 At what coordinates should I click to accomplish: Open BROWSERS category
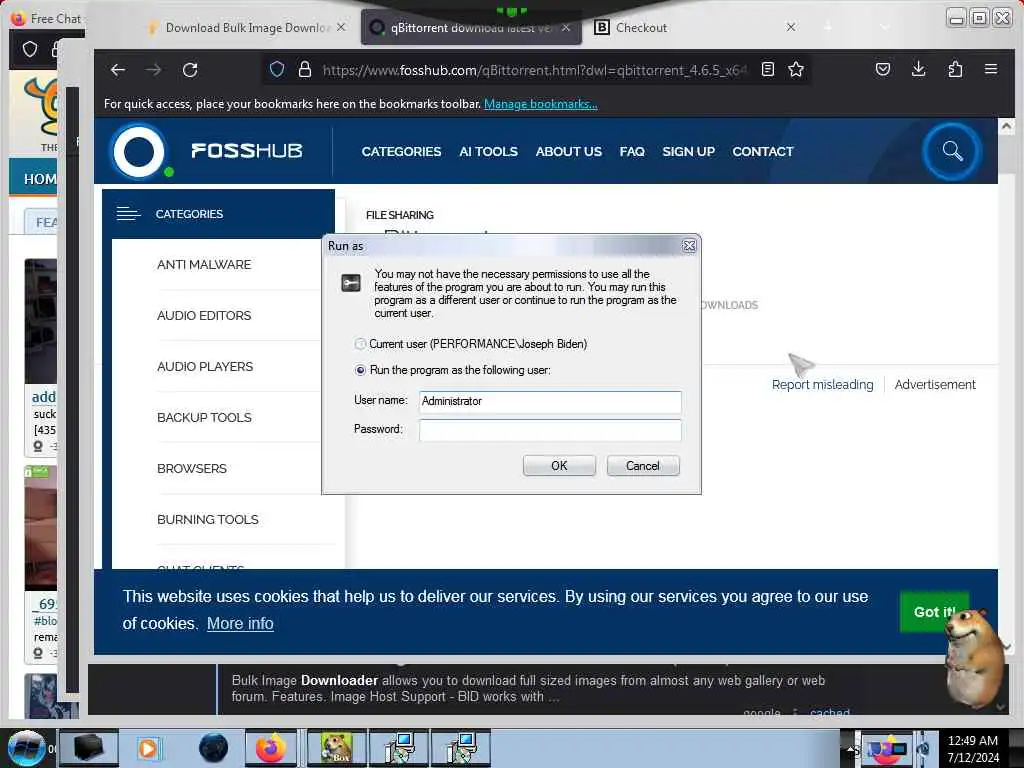(x=191, y=468)
